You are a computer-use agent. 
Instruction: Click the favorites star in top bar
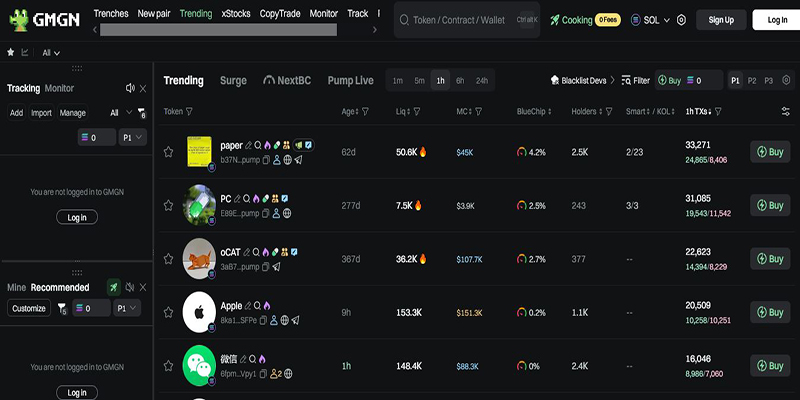[x=10, y=52]
